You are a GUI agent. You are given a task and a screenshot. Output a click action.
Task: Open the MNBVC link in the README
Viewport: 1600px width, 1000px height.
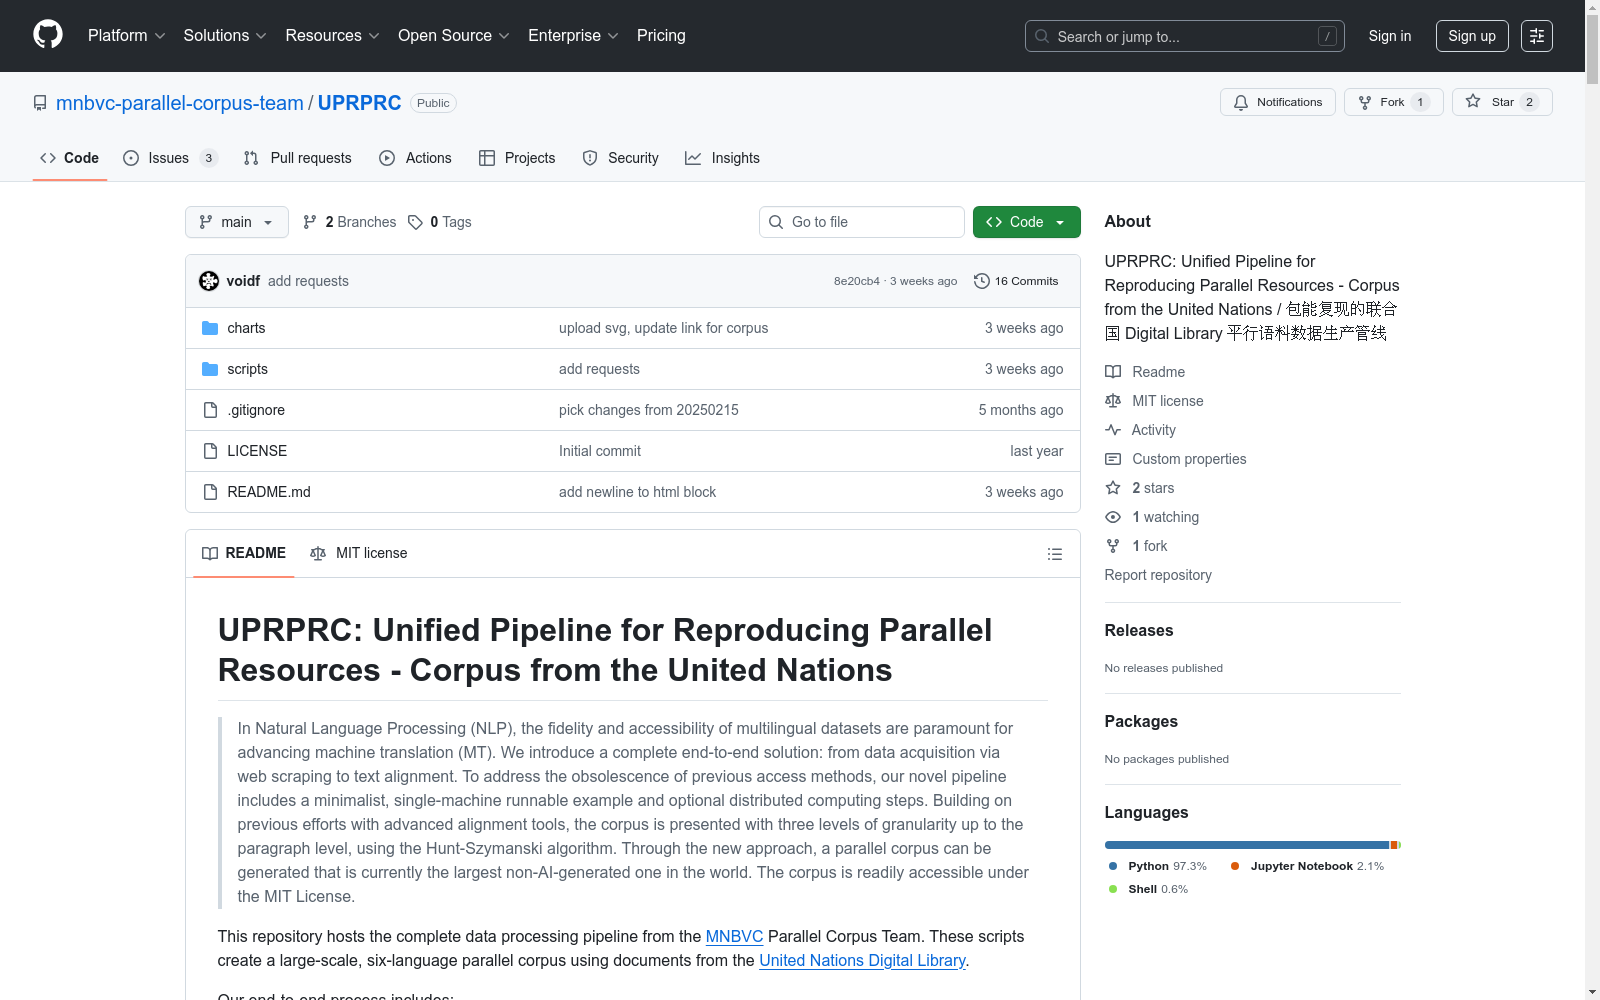[x=734, y=936]
